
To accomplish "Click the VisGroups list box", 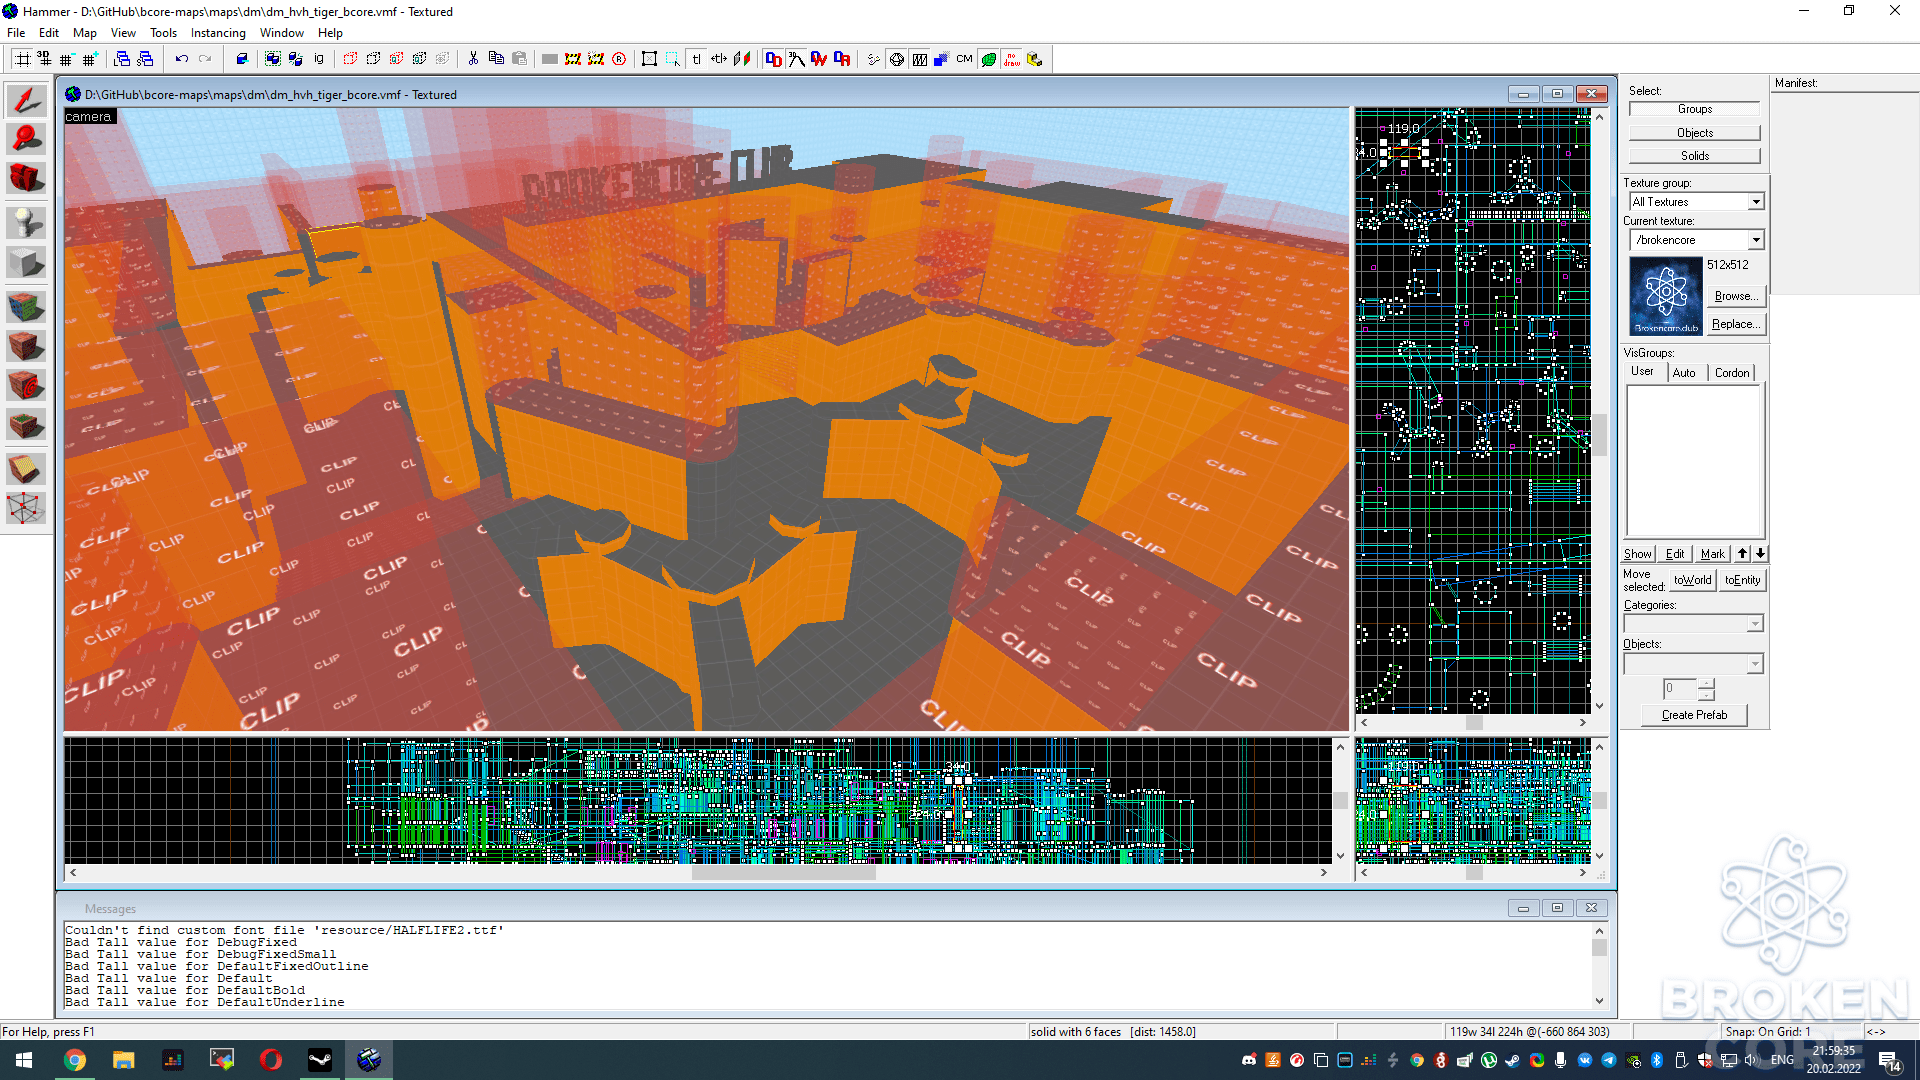I will pyautogui.click(x=1693, y=461).
